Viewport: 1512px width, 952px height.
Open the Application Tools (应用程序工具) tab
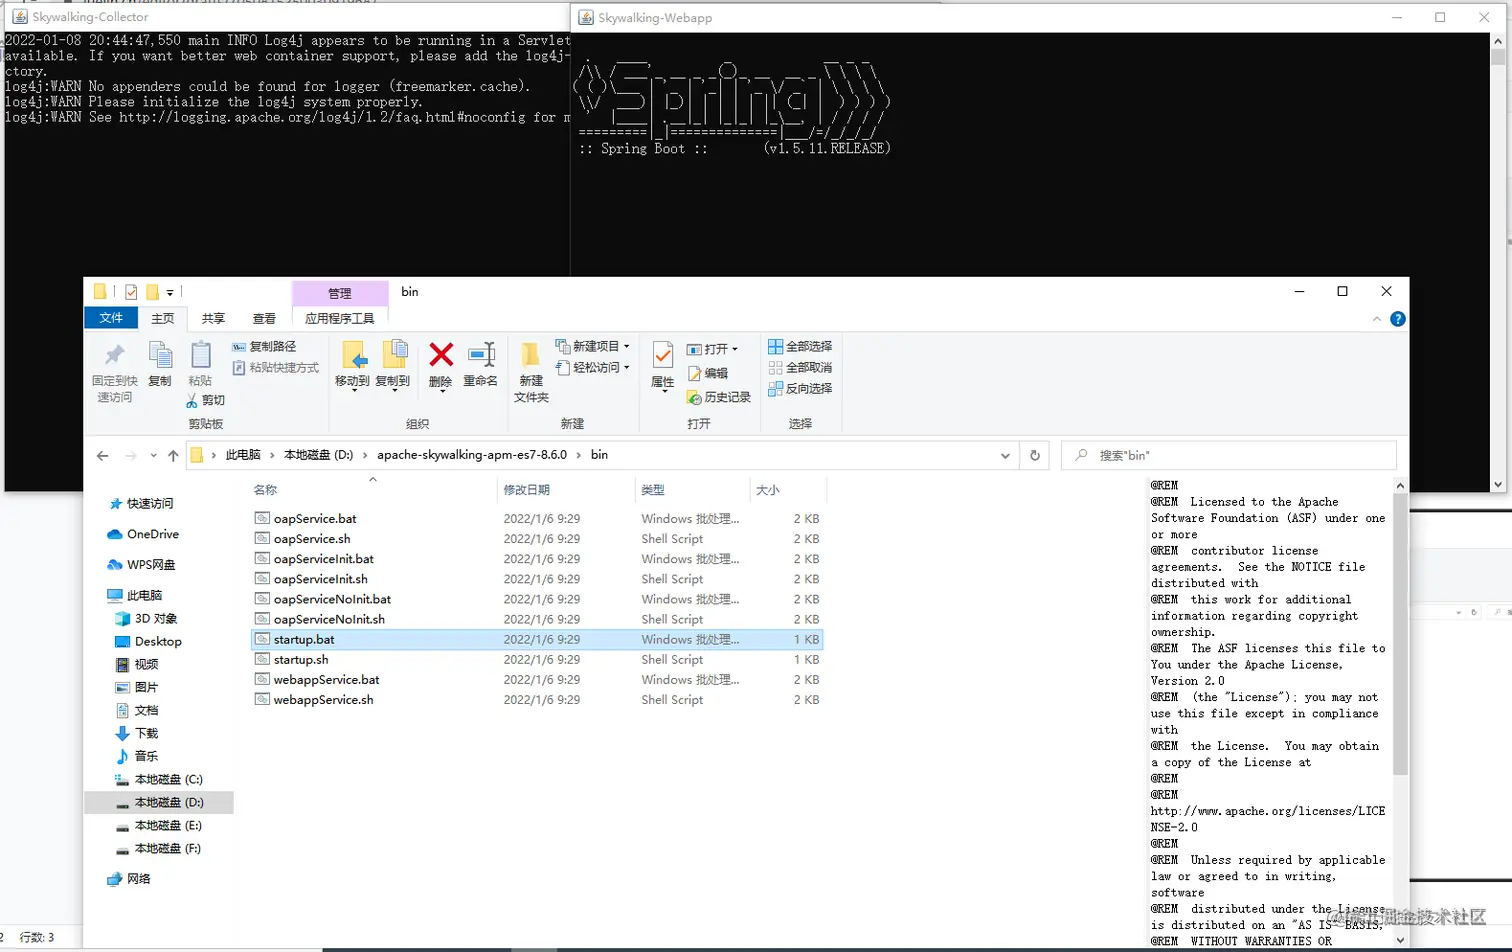pyautogui.click(x=340, y=318)
